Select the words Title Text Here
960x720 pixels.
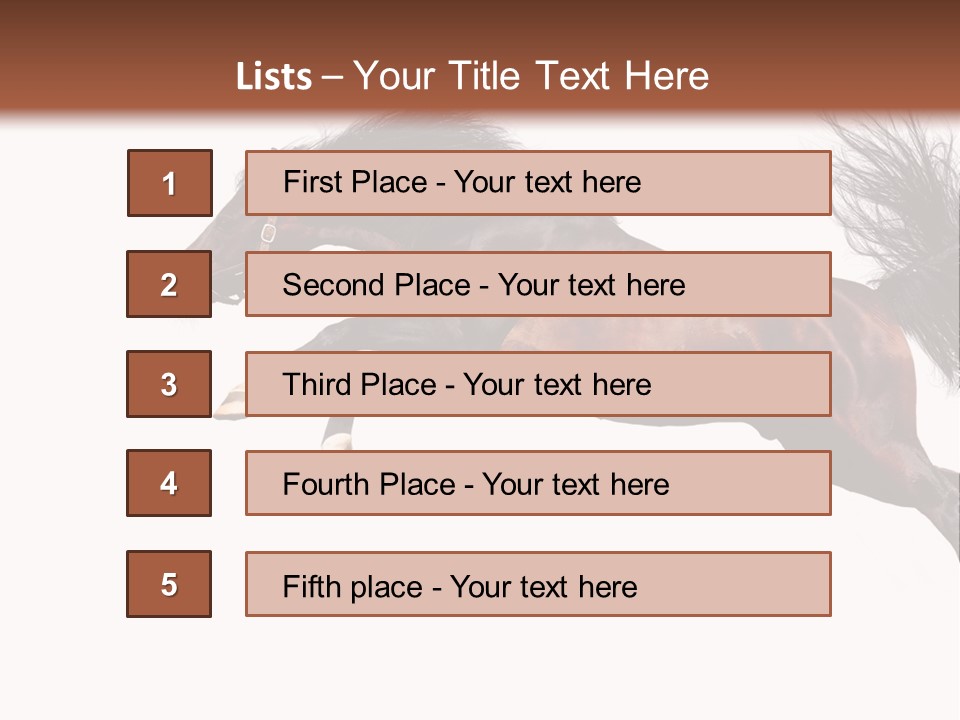coord(579,77)
